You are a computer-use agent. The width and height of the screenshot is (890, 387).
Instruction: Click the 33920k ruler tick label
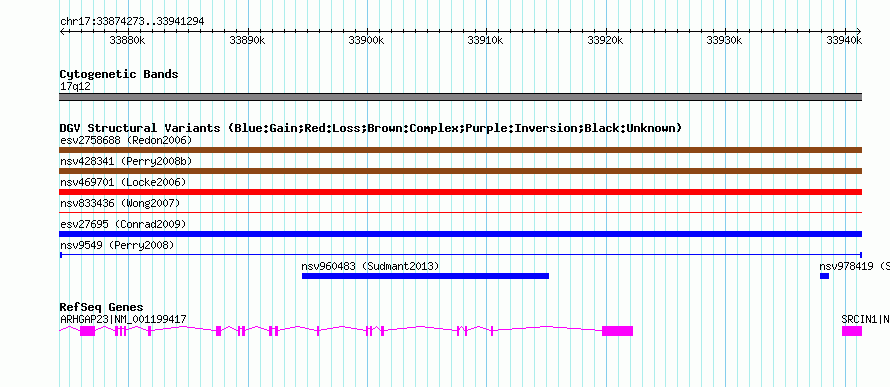click(605, 40)
